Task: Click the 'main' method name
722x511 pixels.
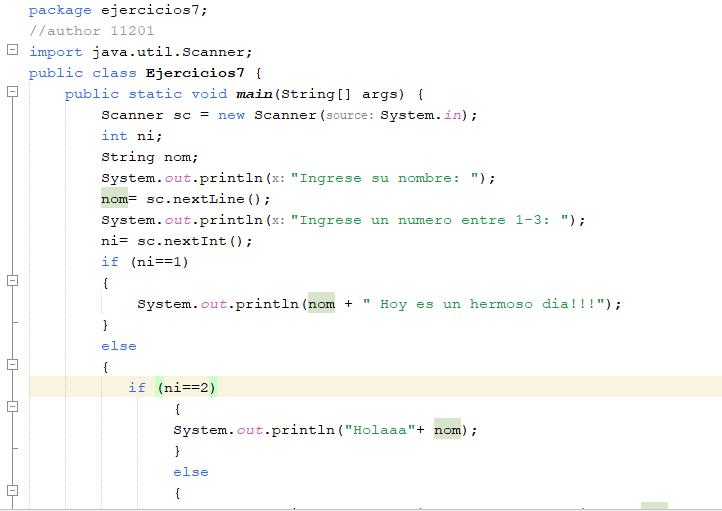Action: click(254, 94)
